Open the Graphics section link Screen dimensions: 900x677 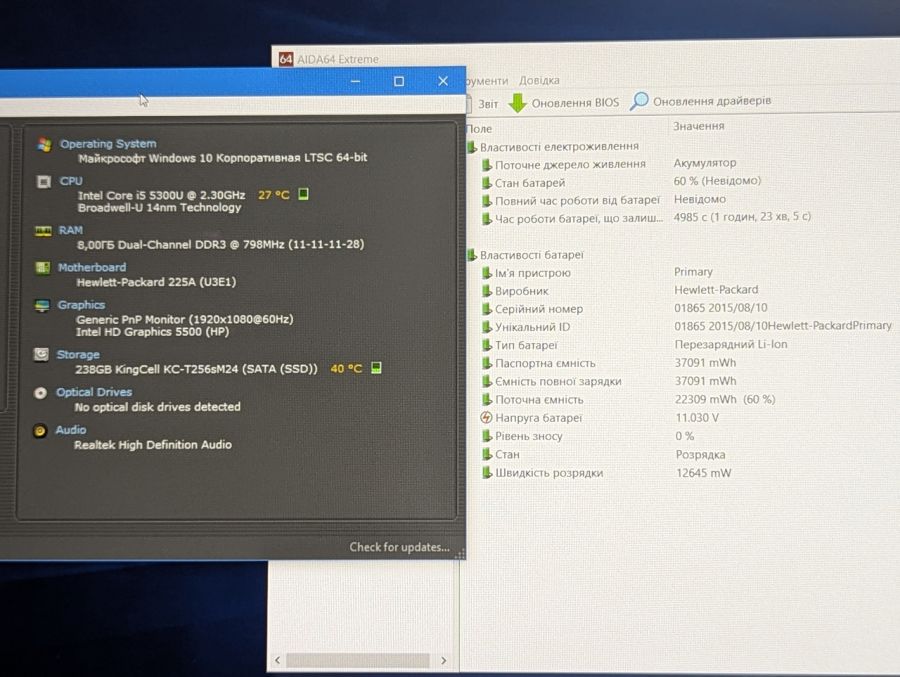(81, 305)
